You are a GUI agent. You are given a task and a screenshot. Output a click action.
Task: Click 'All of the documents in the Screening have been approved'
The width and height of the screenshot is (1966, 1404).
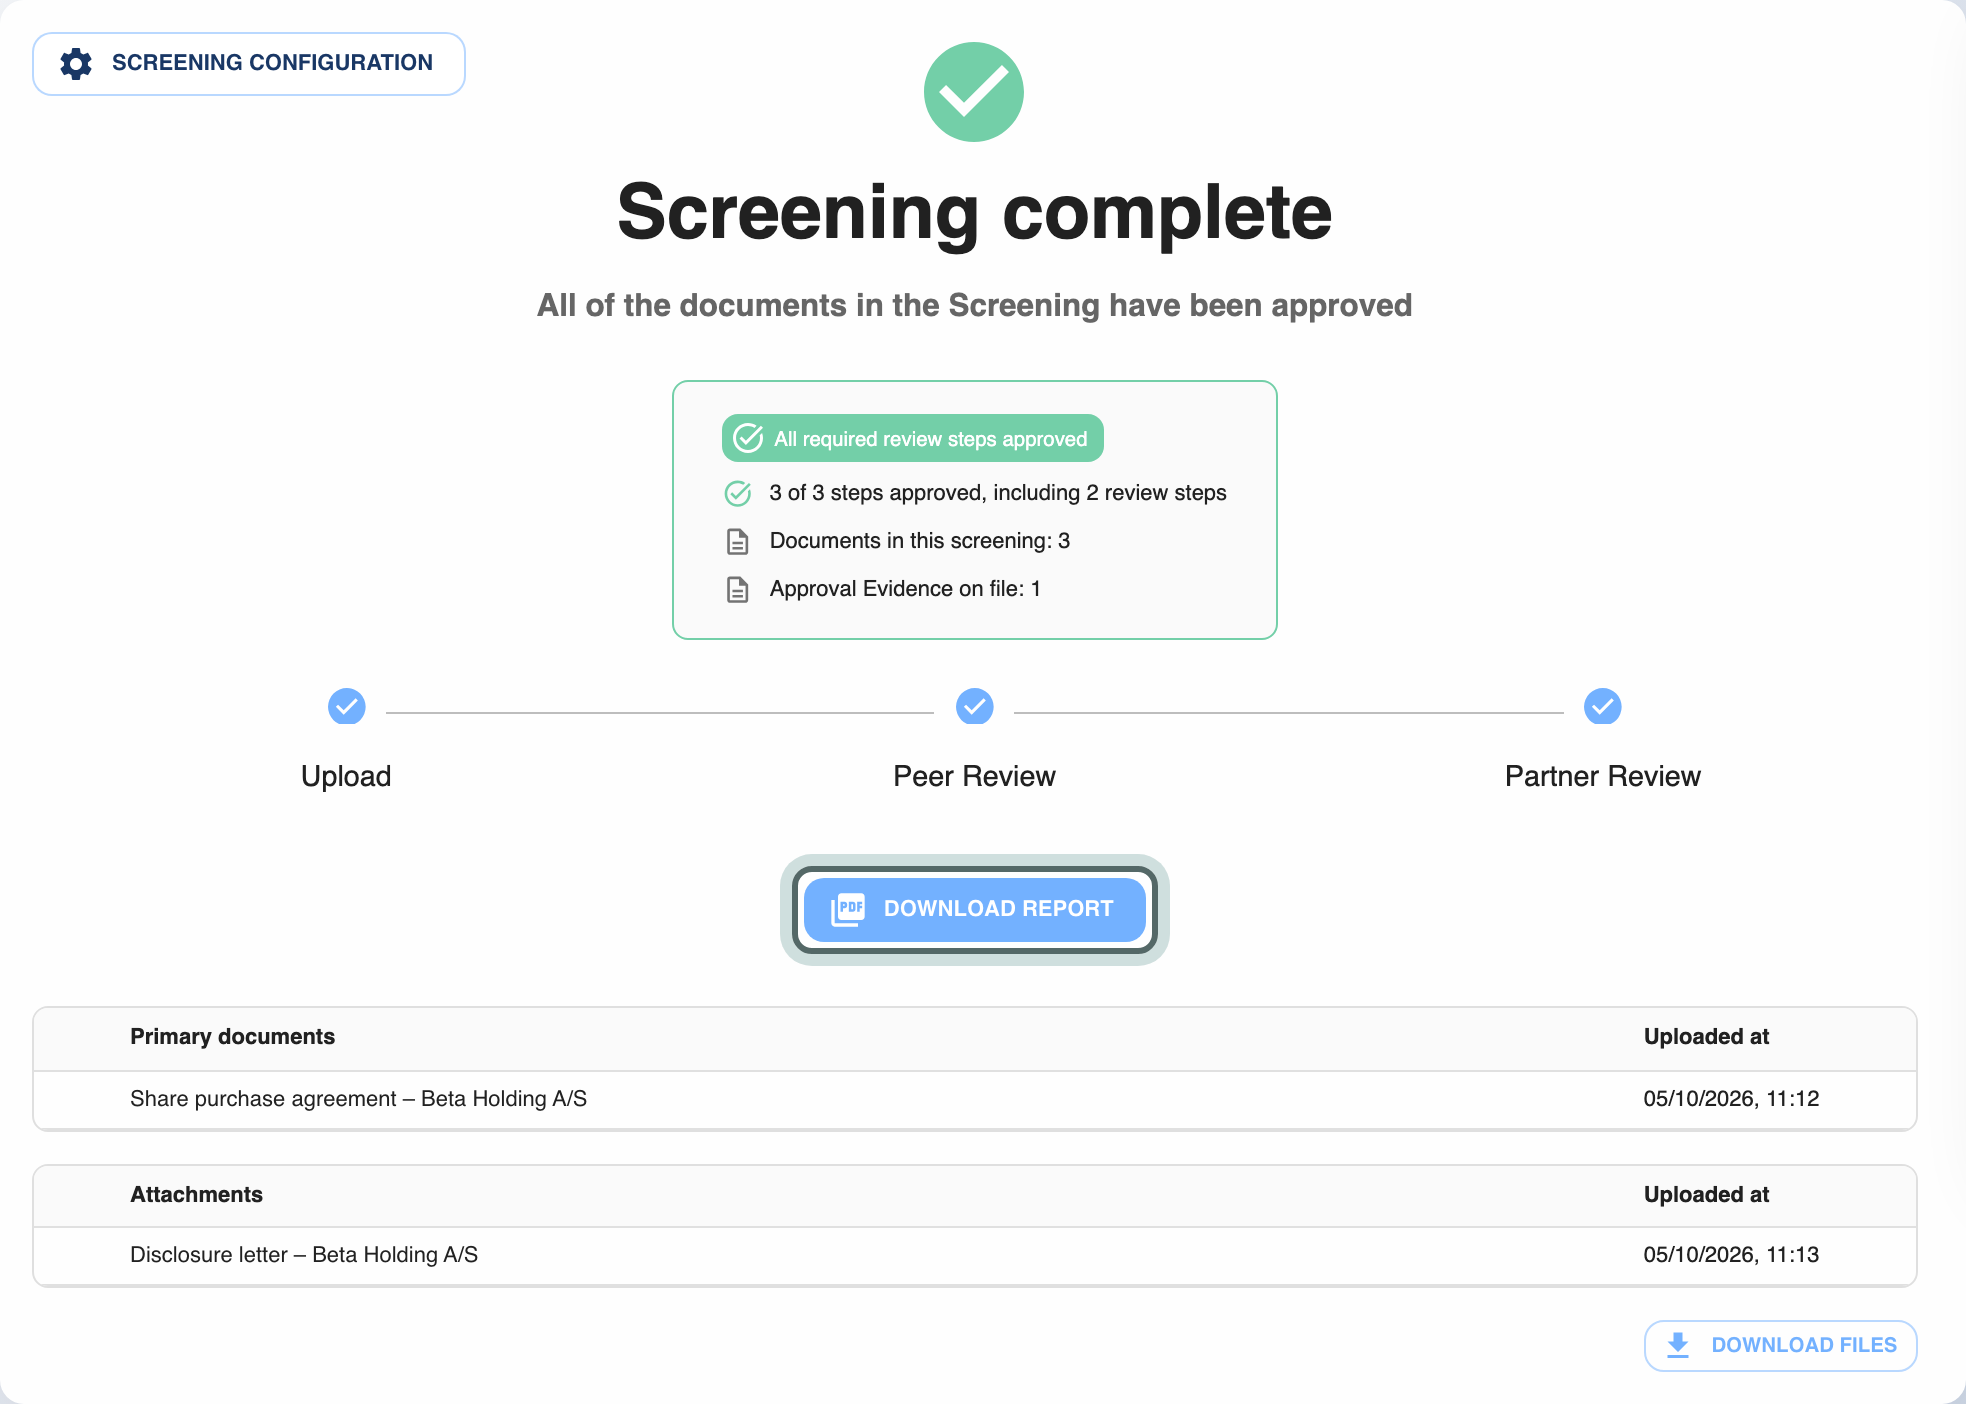[x=974, y=305]
